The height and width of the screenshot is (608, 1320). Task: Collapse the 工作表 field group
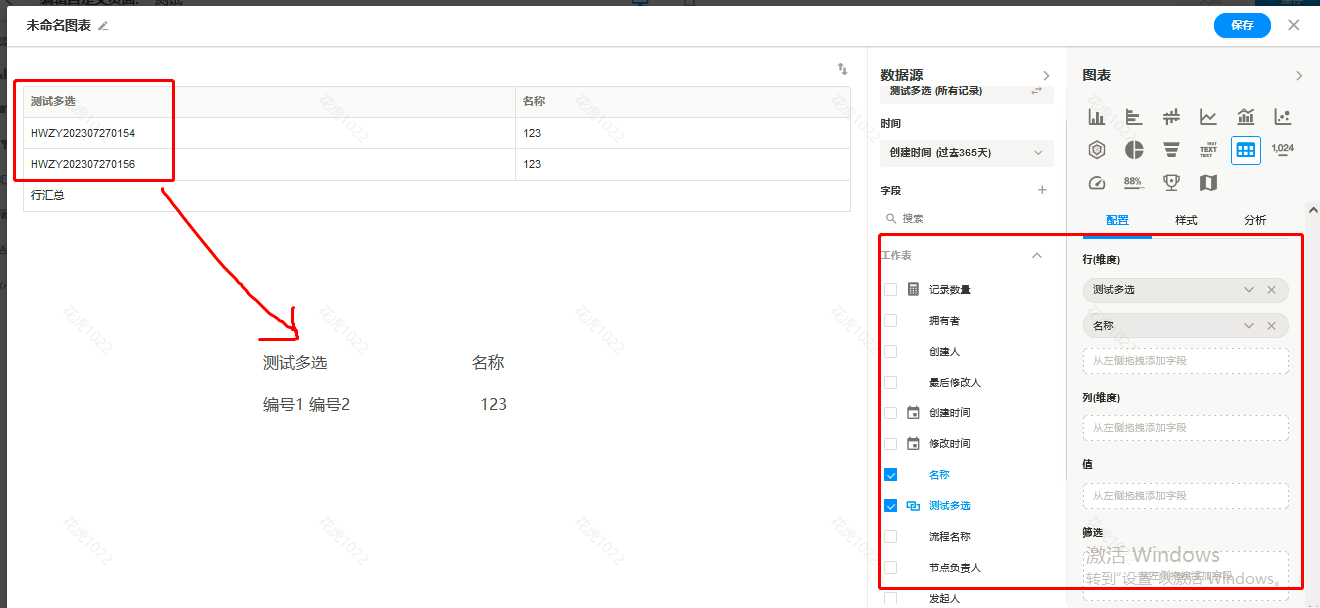(1037, 255)
